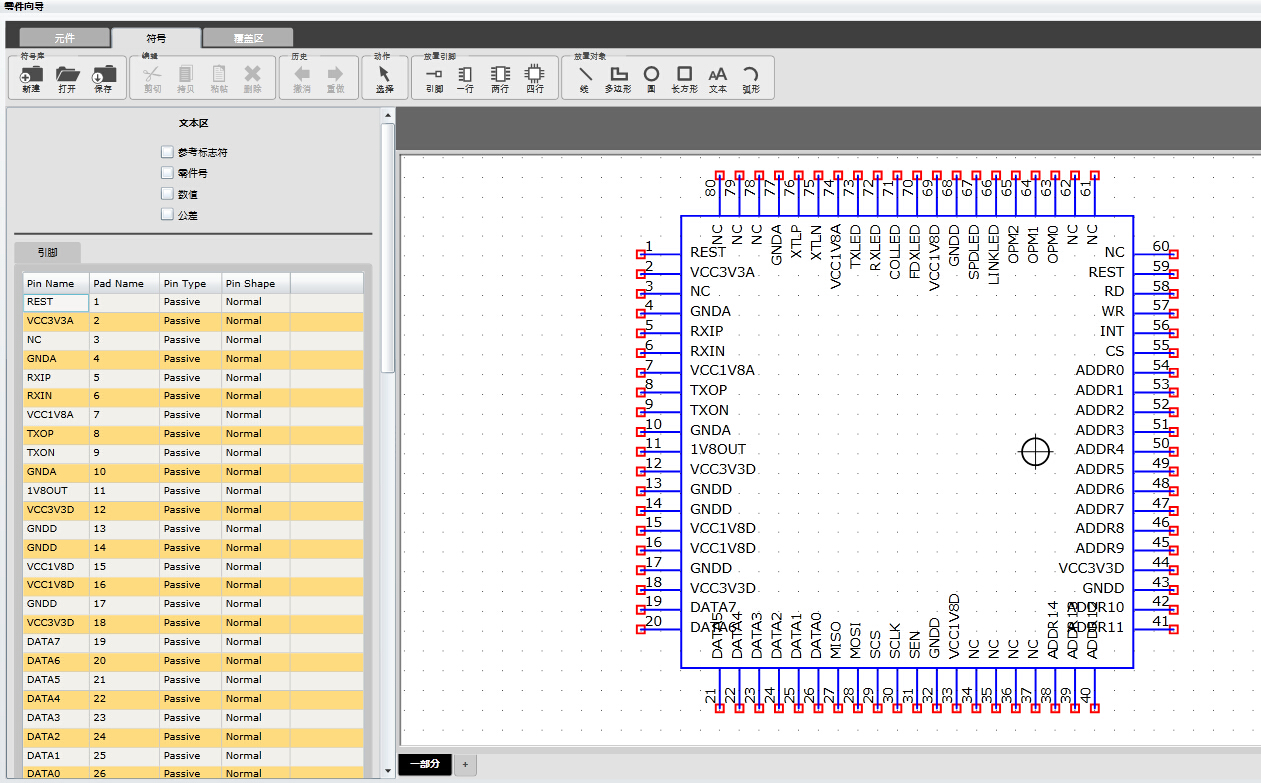Open a symbol library with 打开
Viewport: 1261px width, 783px height.
pos(67,79)
